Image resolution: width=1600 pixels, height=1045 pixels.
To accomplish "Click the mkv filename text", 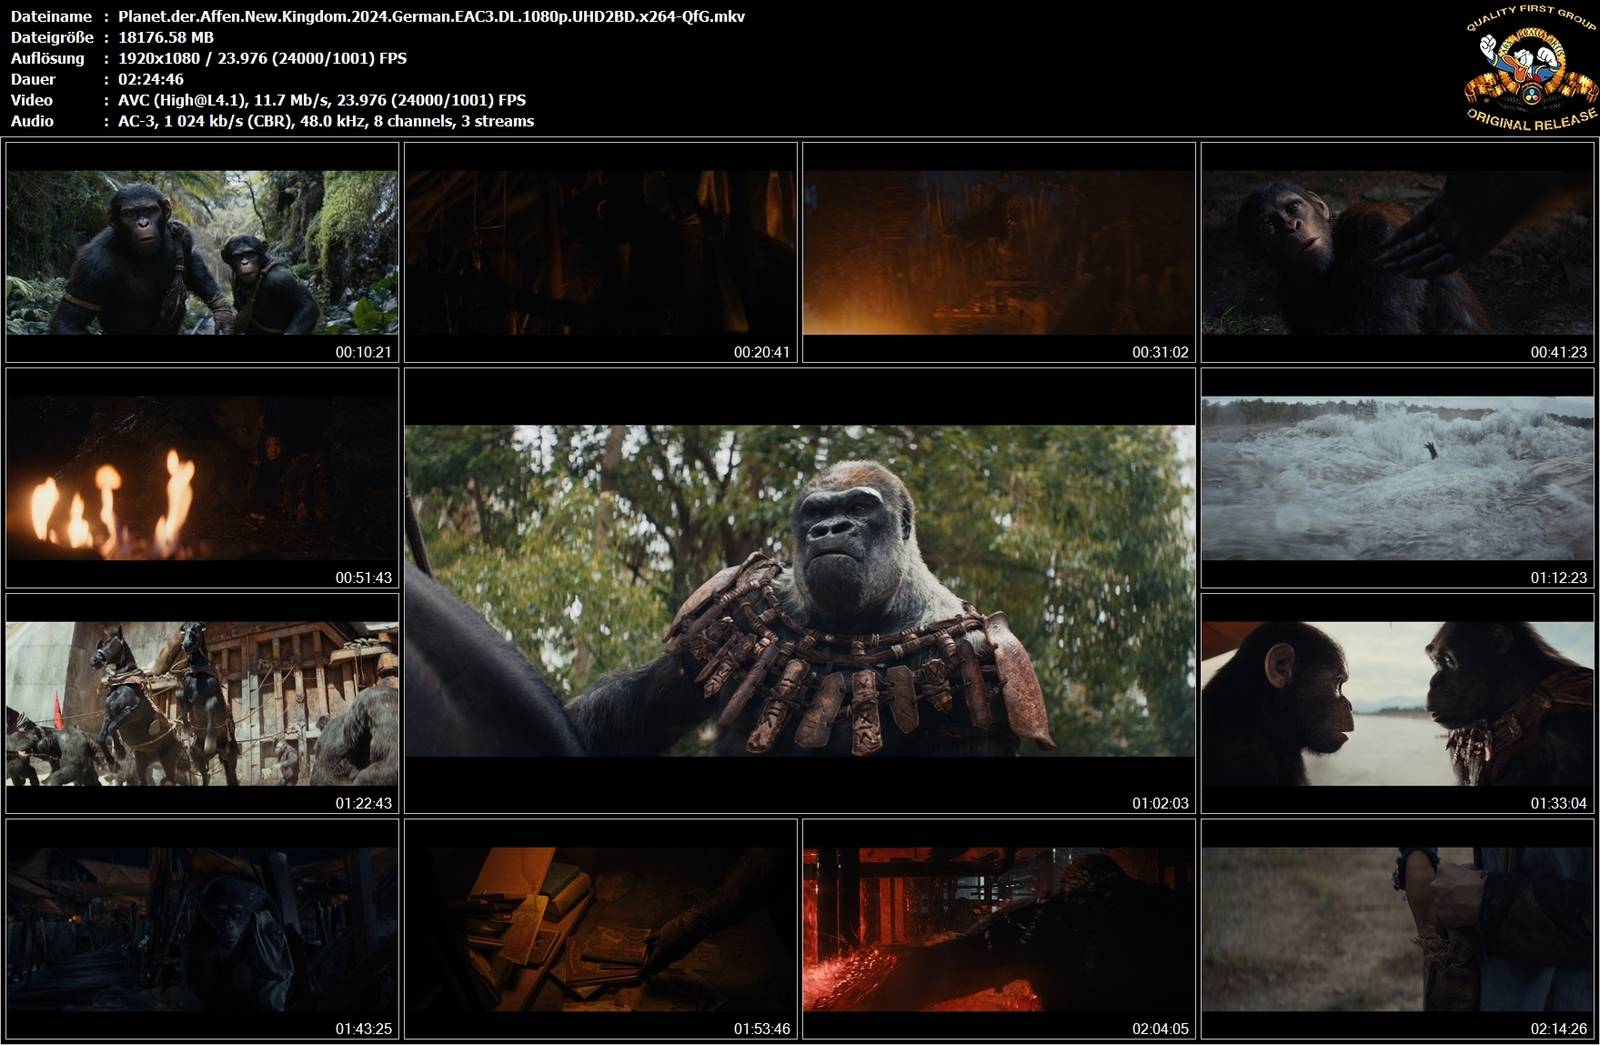I will 431,16.
